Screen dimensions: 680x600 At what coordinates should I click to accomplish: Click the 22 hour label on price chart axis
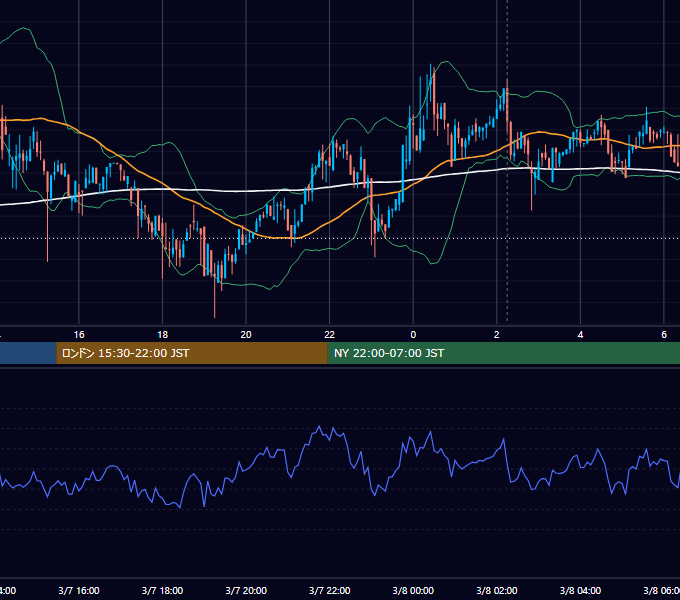330,334
